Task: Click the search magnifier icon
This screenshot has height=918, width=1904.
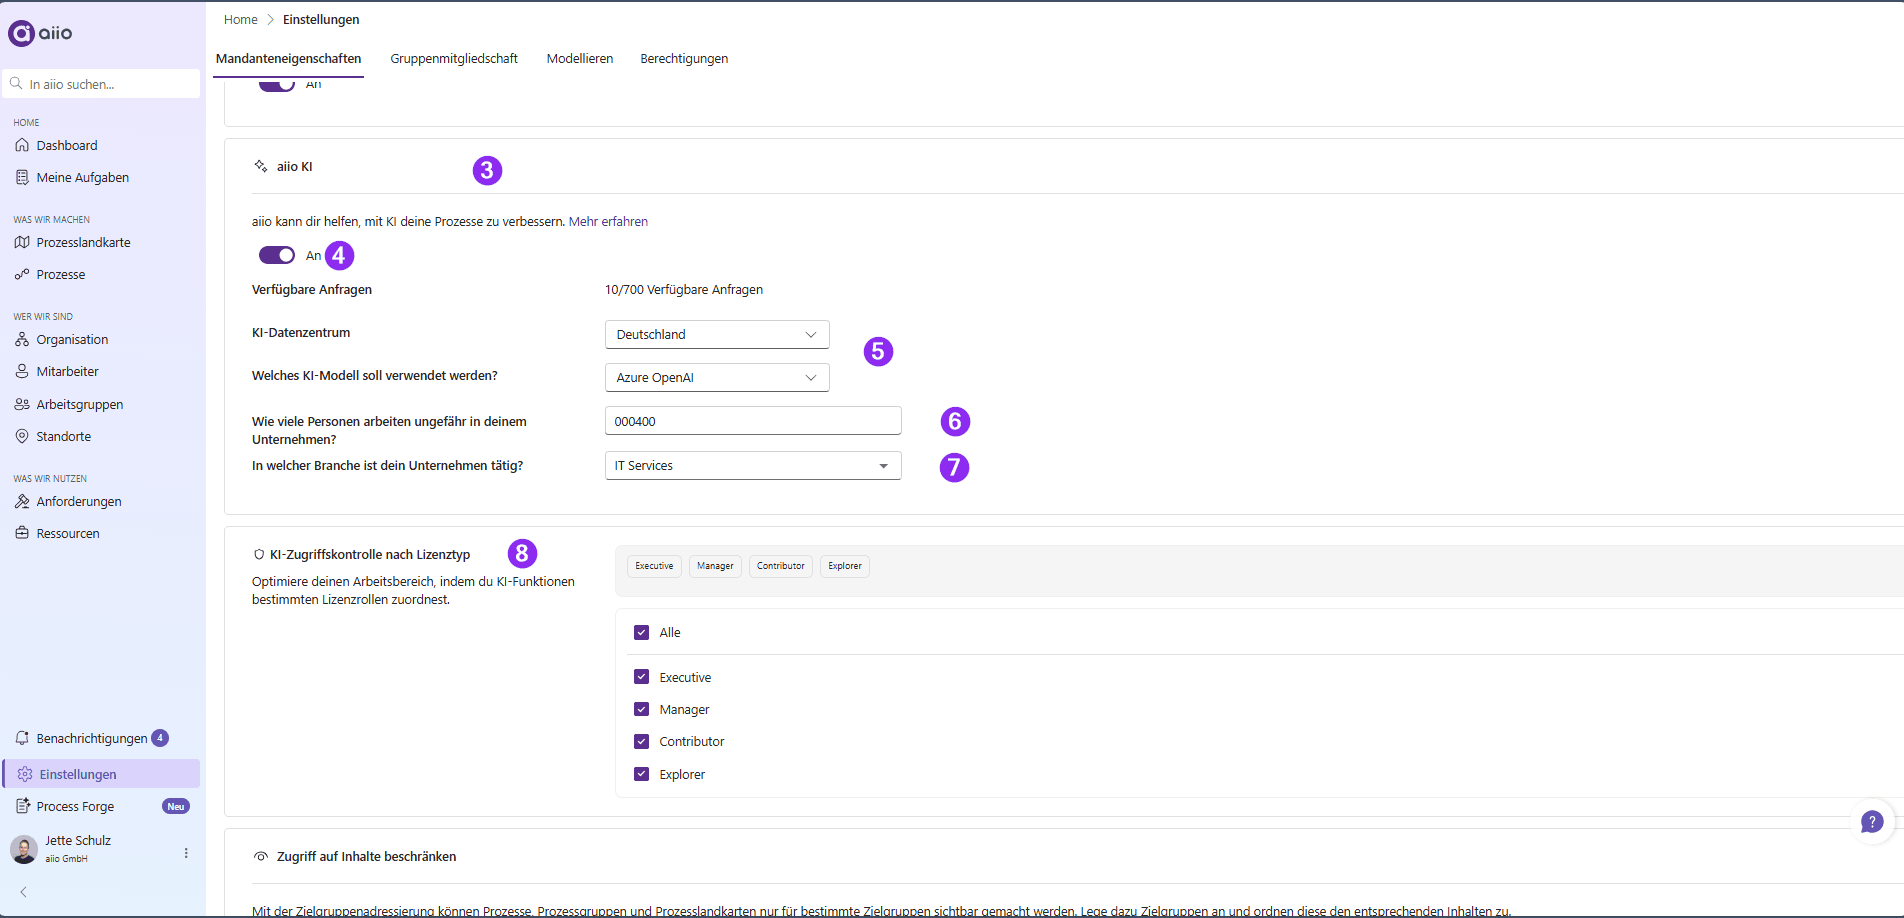Action: (x=16, y=84)
